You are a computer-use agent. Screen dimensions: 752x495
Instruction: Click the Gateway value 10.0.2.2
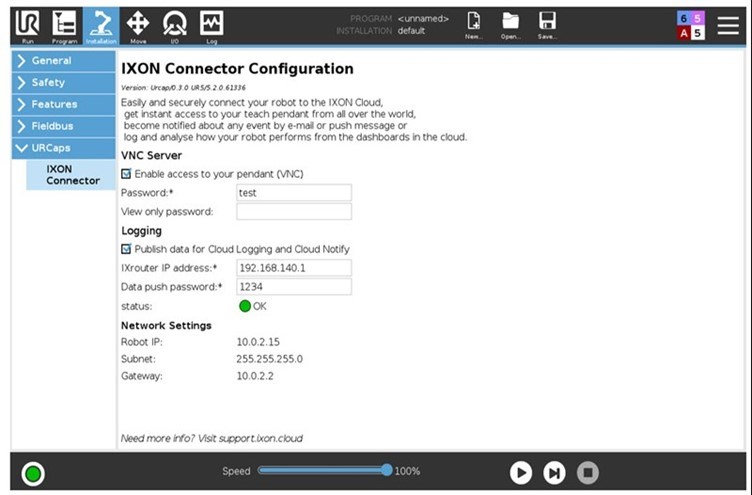pyautogui.click(x=255, y=376)
